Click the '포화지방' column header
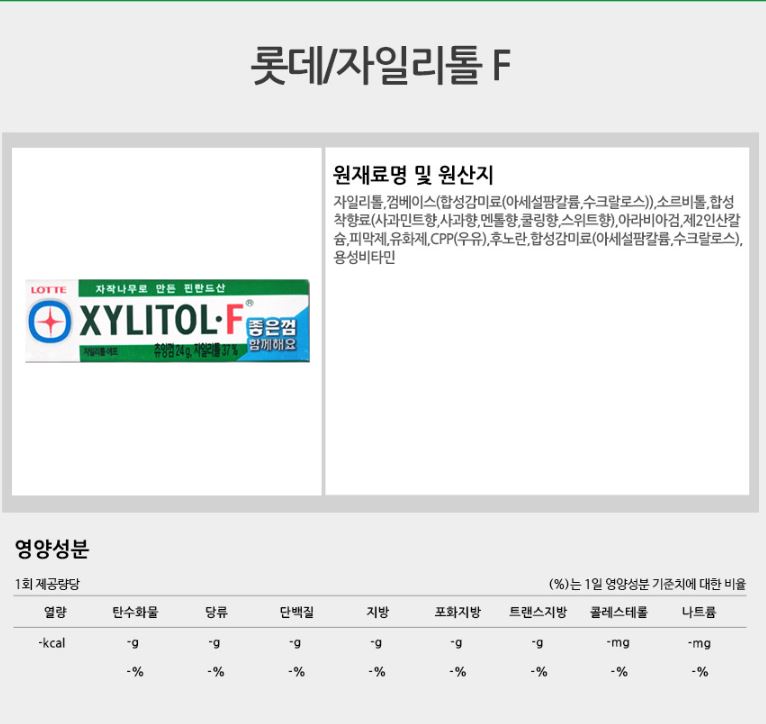This screenshot has width=766, height=724. [458, 612]
